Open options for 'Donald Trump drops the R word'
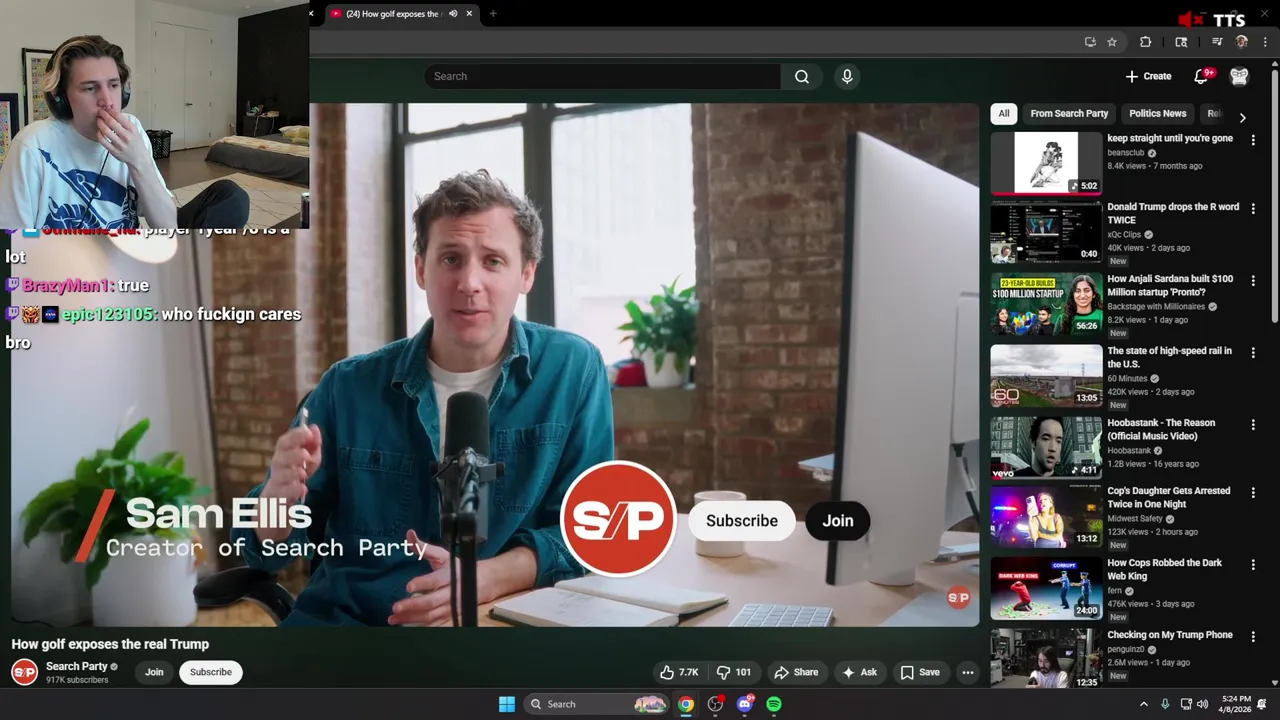The image size is (1280, 720). 1253,209
